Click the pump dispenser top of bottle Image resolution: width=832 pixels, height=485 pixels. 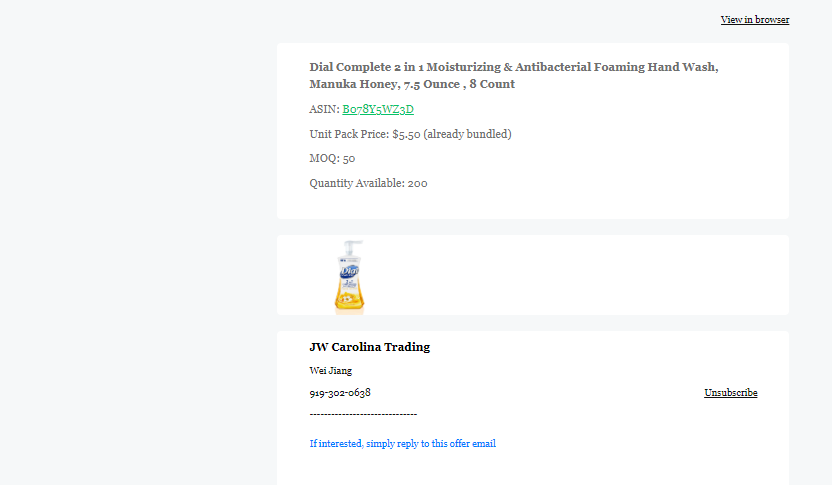tap(353, 247)
